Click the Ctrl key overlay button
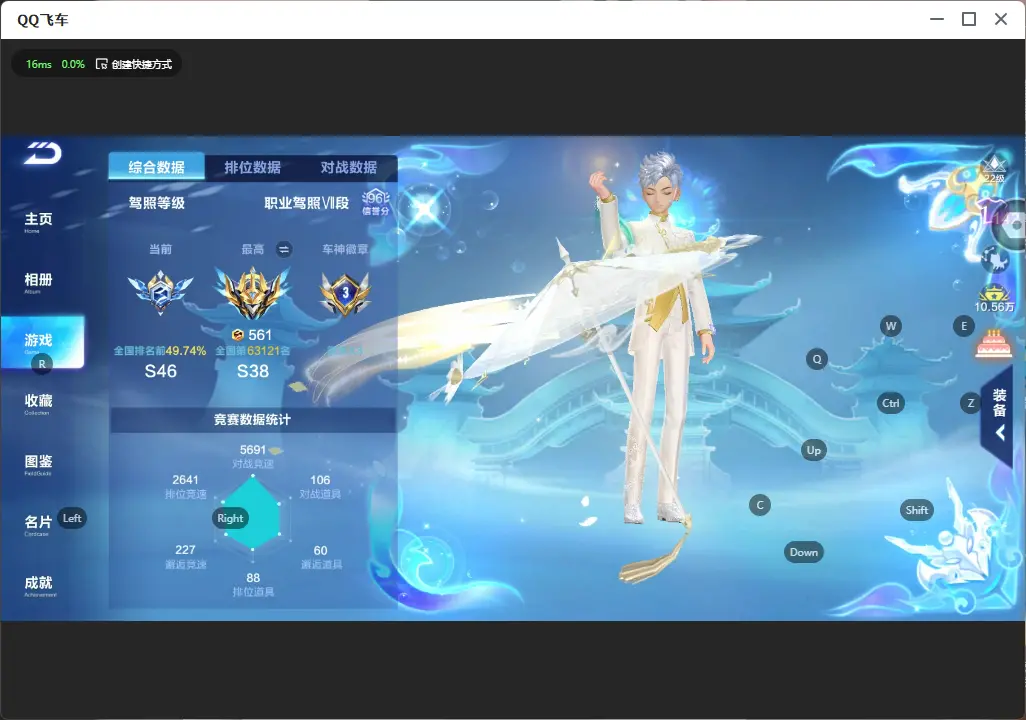The image size is (1026, 720). (891, 403)
